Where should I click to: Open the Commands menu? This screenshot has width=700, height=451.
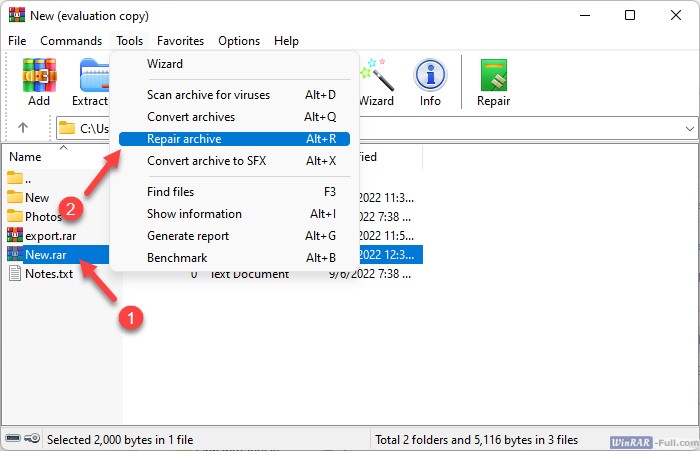click(71, 41)
